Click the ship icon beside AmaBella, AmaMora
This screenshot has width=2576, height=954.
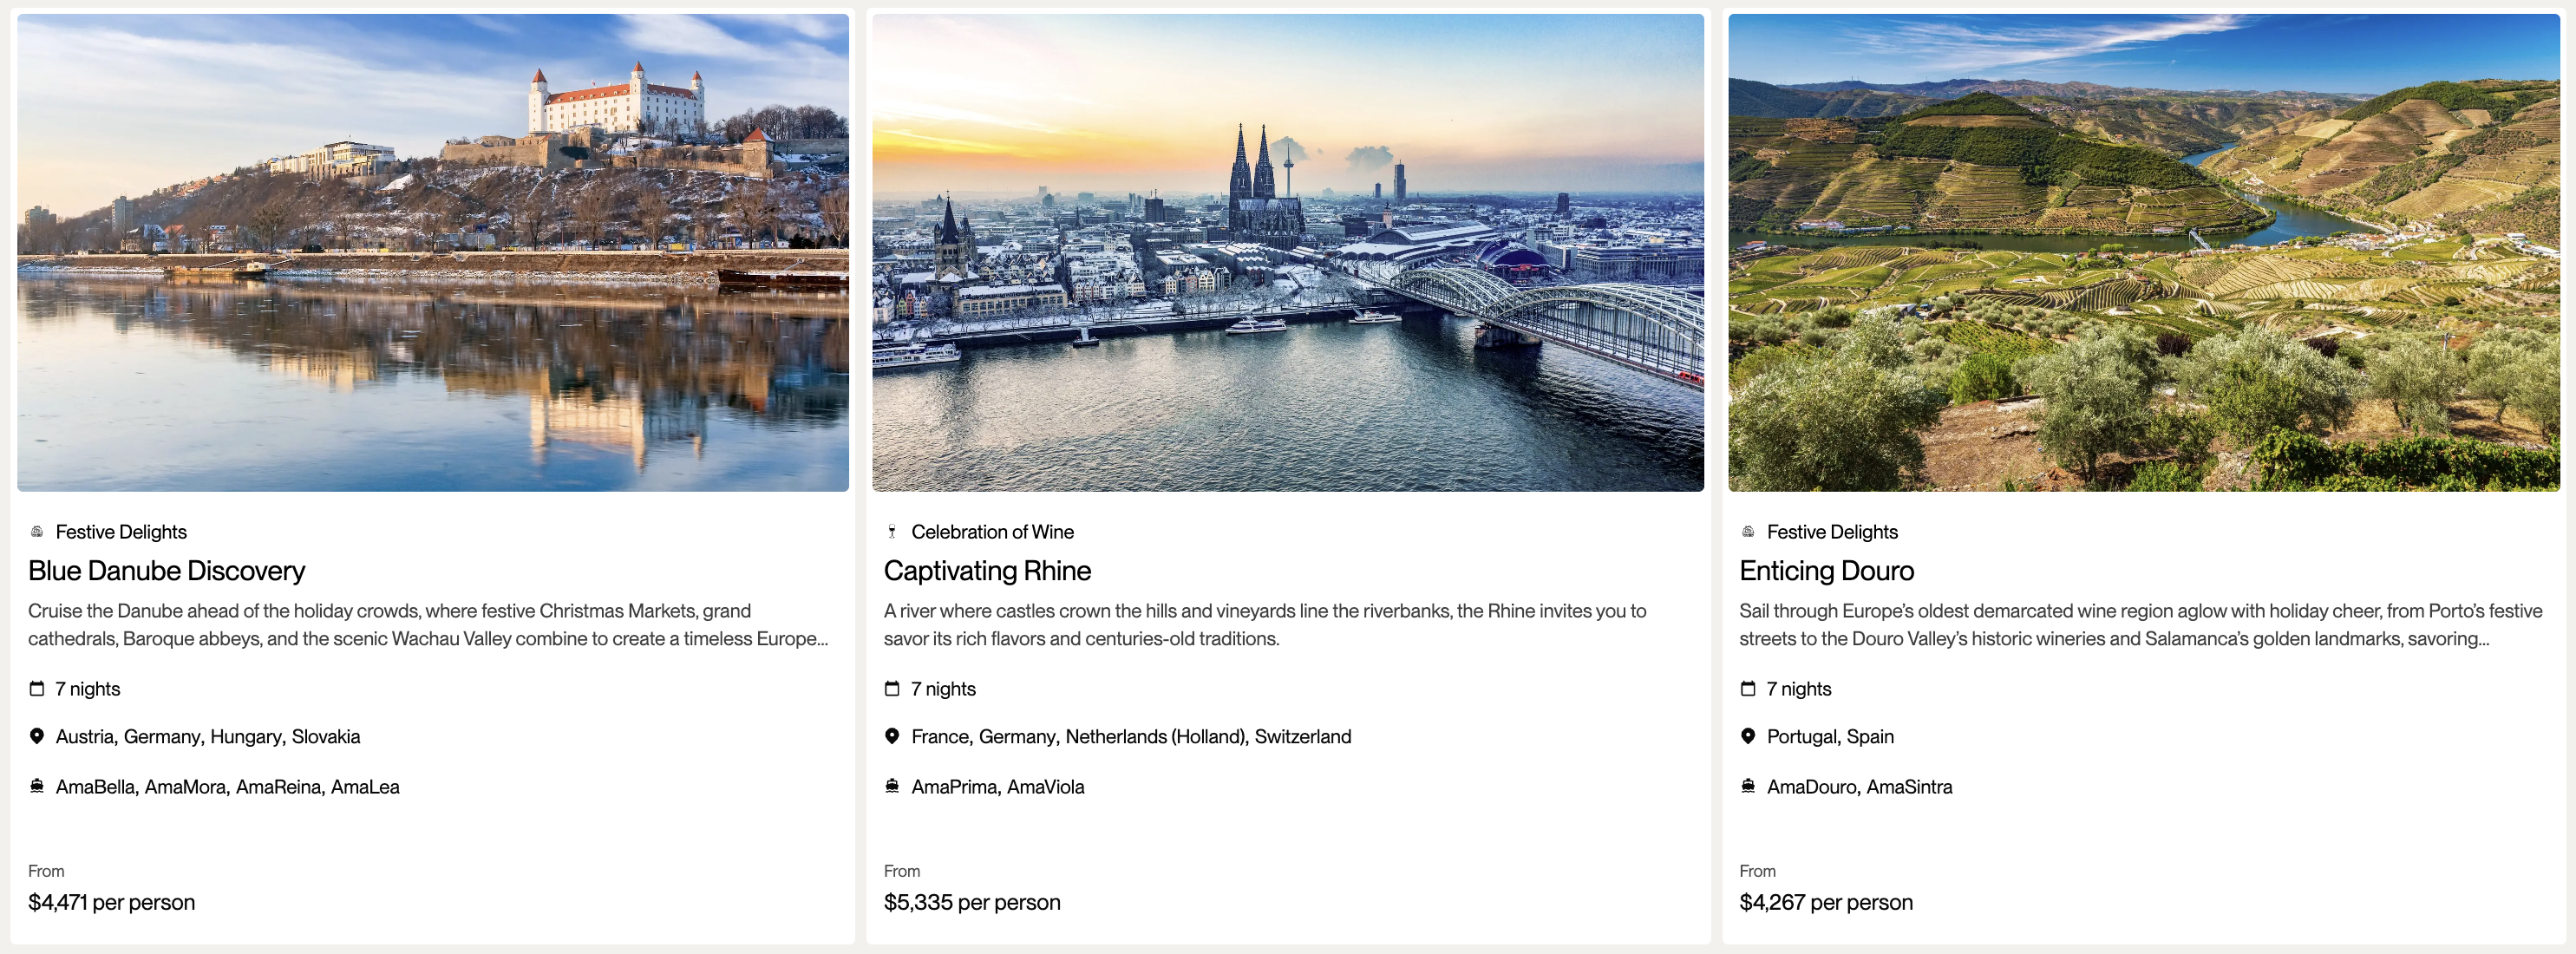pyautogui.click(x=37, y=786)
